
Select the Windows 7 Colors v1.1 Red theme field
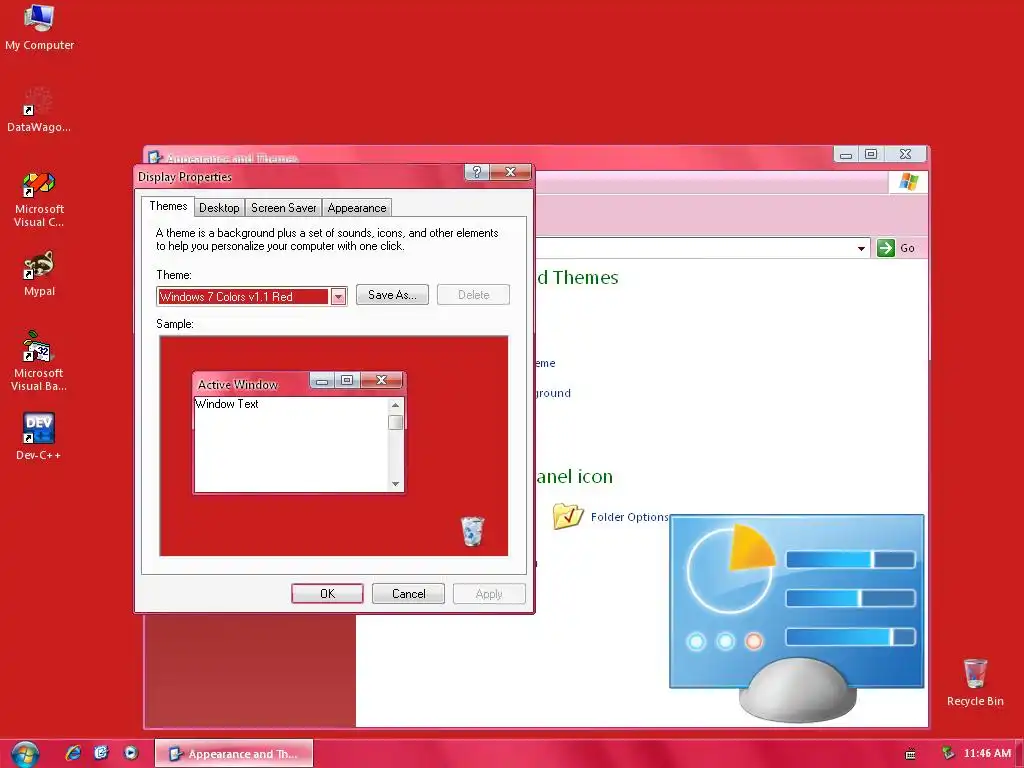tap(252, 296)
